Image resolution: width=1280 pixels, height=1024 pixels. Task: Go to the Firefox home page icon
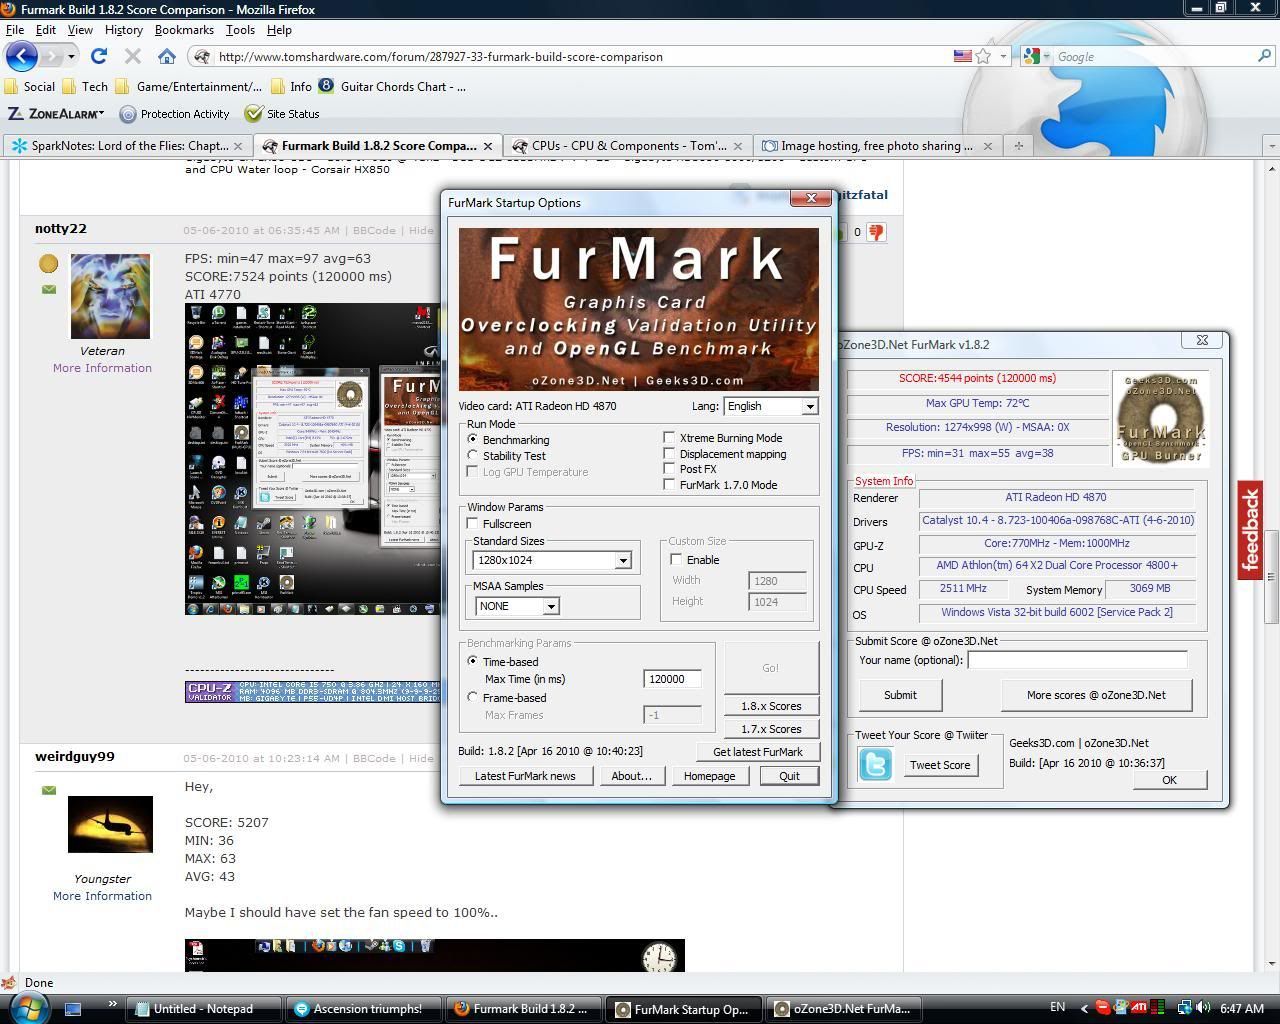(167, 57)
